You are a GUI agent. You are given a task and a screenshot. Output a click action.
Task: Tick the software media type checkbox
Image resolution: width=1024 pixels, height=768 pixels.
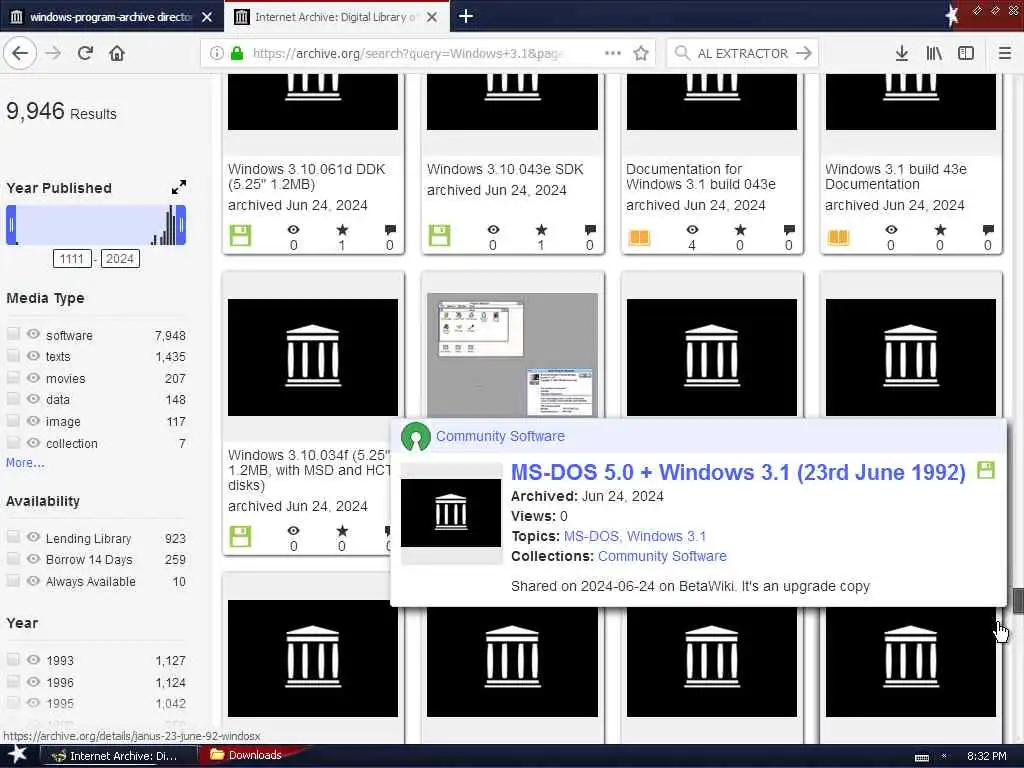pos(13,334)
